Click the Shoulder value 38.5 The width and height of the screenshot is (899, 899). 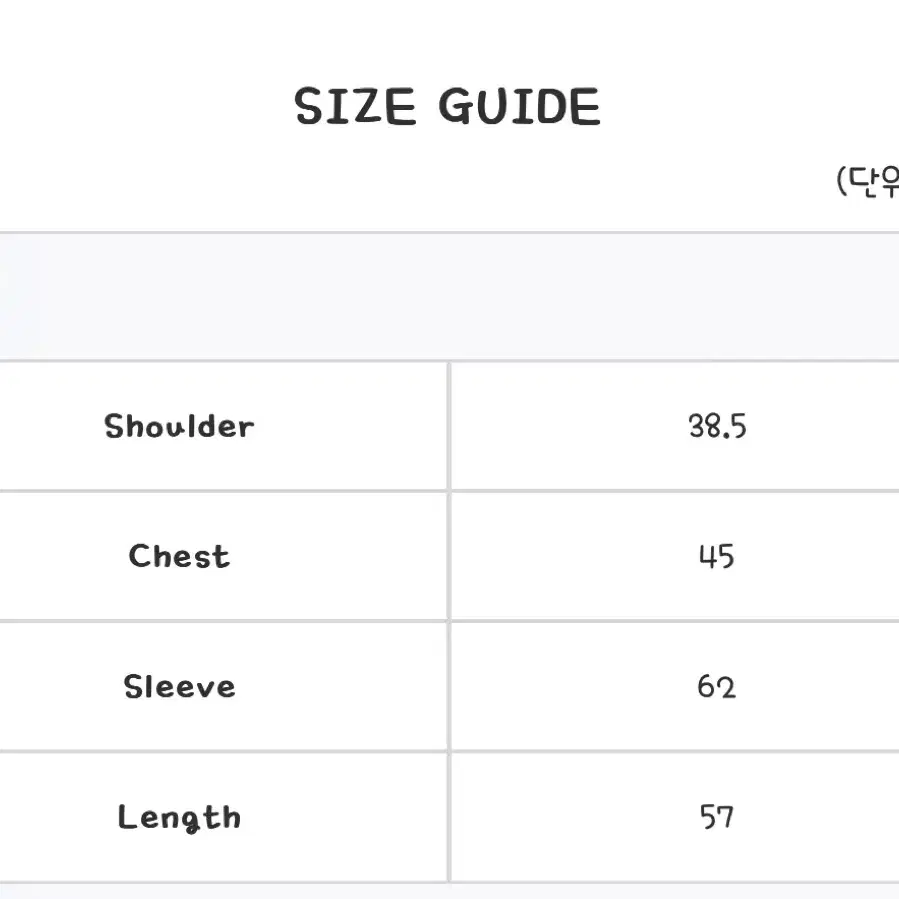(x=717, y=427)
